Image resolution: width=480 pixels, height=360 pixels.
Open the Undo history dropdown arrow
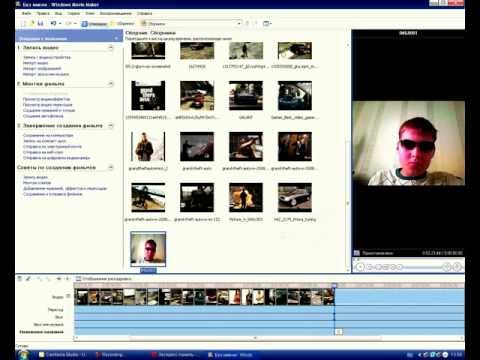pyautogui.click(x=60, y=23)
